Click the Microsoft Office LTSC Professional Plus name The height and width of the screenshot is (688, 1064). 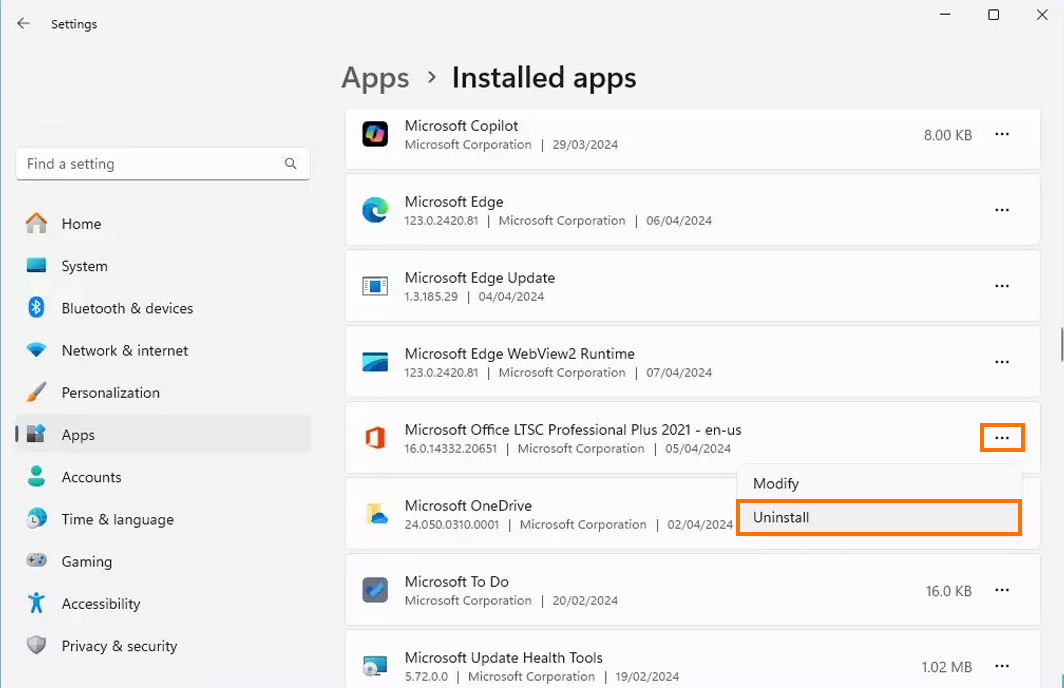(573, 429)
